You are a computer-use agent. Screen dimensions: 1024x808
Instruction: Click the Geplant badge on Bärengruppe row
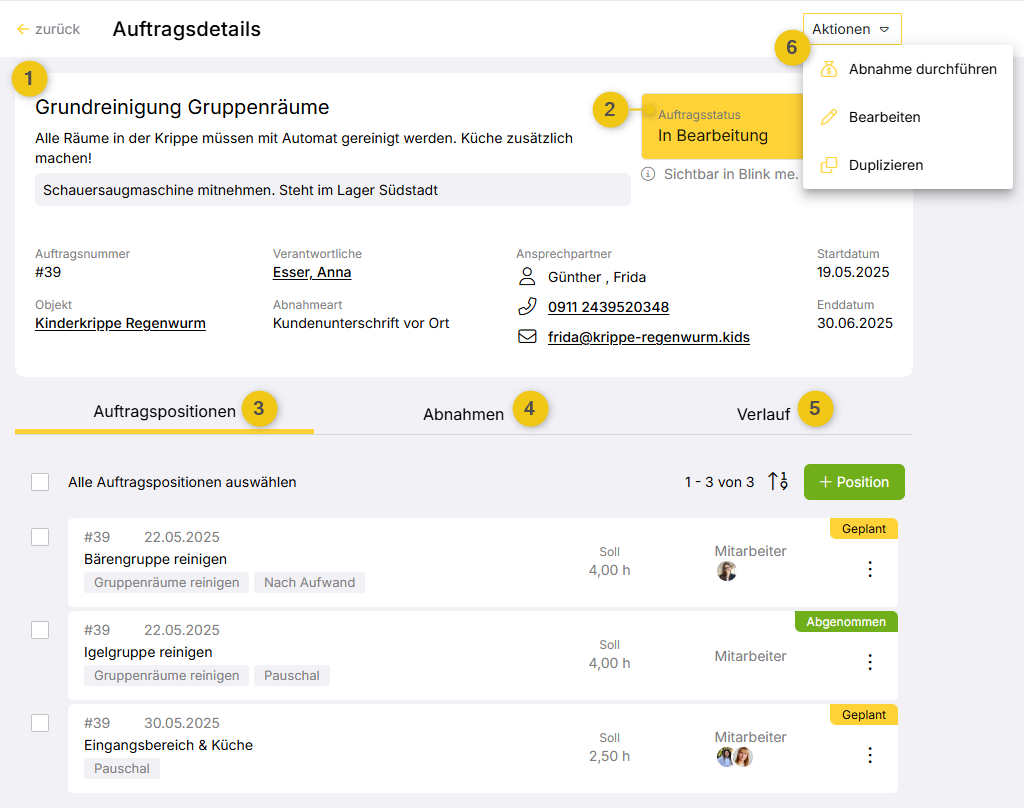click(863, 528)
